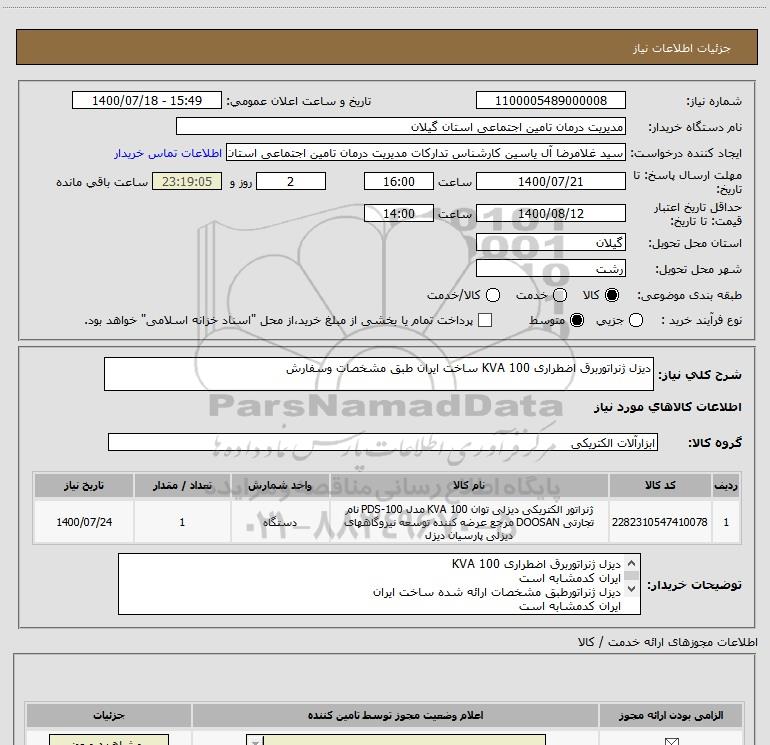Click the مشاهده مجوز button
The height and width of the screenshot is (745, 770).
coord(109,740)
